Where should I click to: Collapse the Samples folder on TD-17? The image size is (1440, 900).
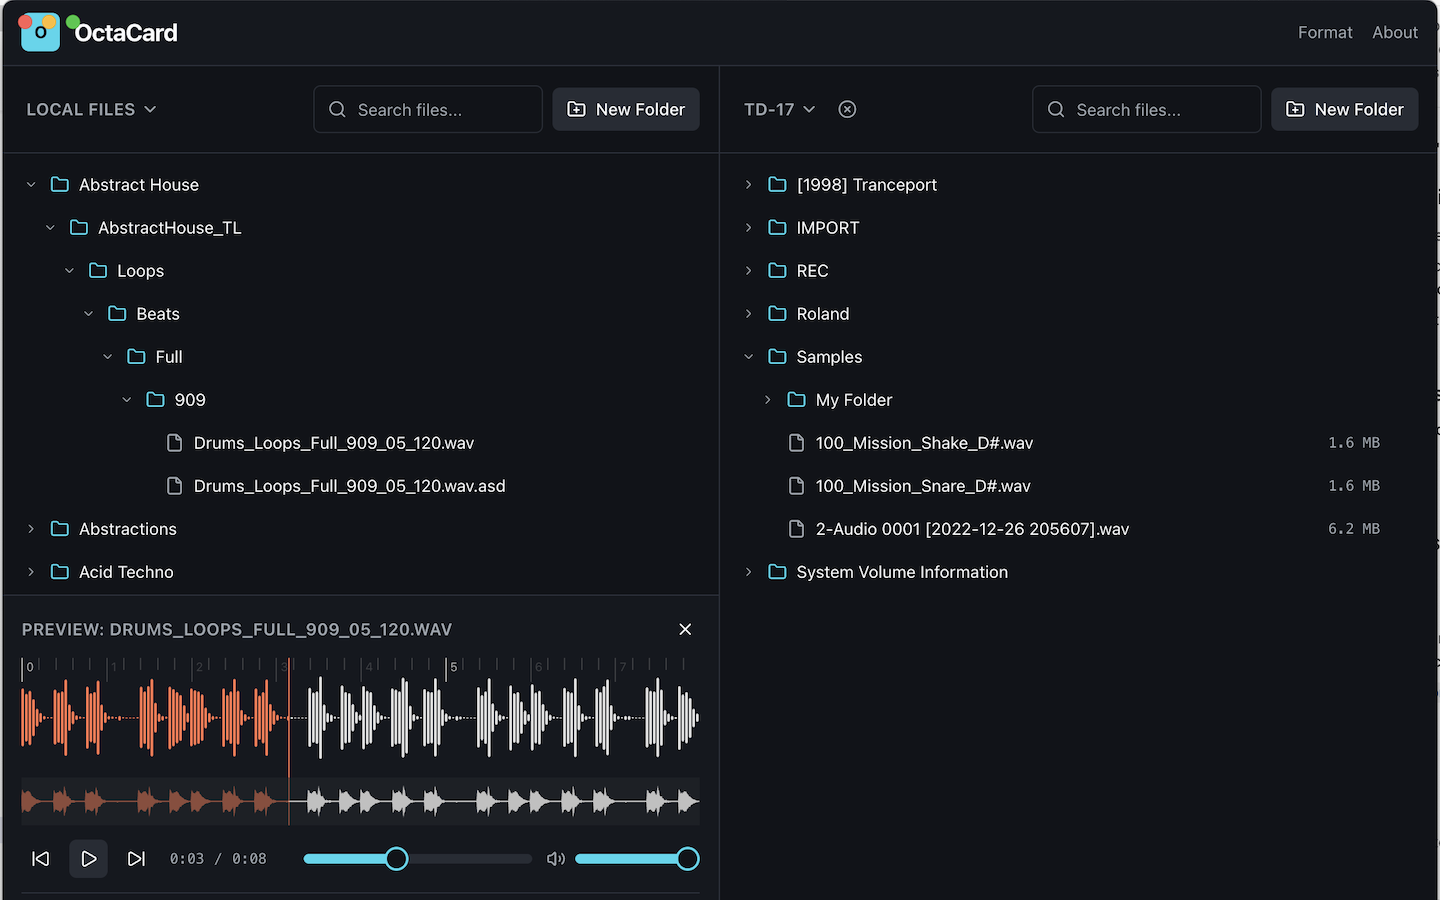748,357
